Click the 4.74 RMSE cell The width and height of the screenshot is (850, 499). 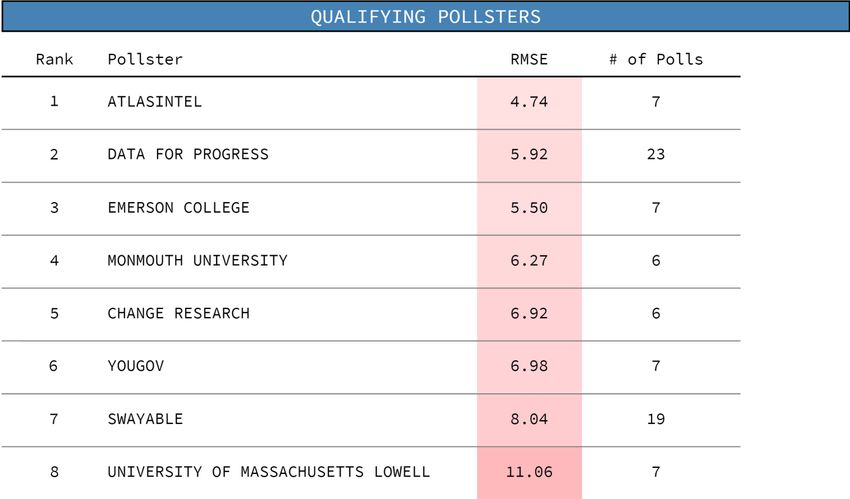click(x=529, y=103)
